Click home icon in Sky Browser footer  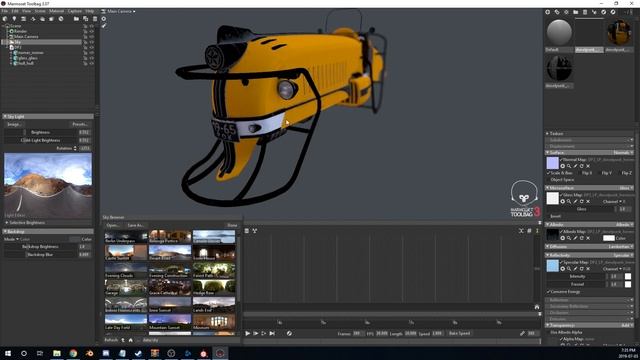pyautogui.click(x=131, y=340)
